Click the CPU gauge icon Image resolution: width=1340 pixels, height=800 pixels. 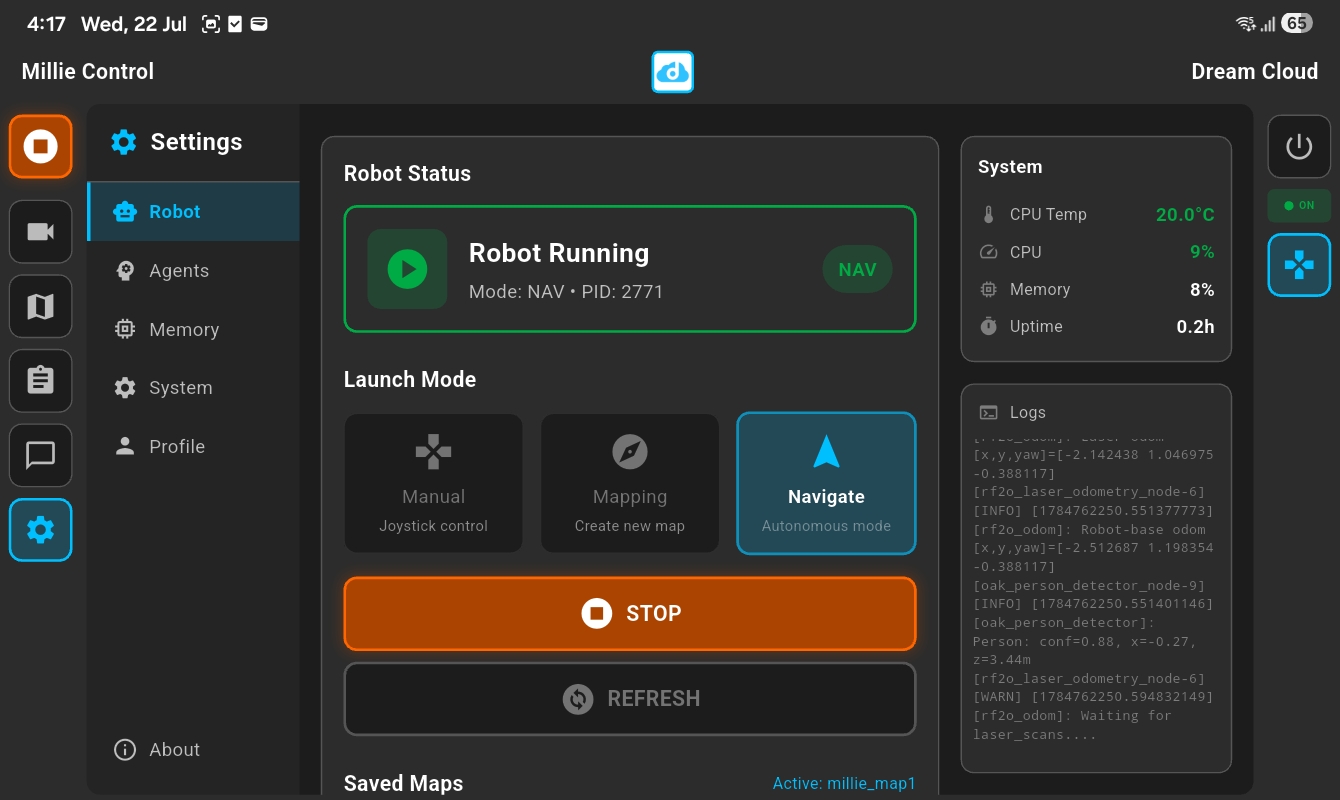pyautogui.click(x=989, y=252)
